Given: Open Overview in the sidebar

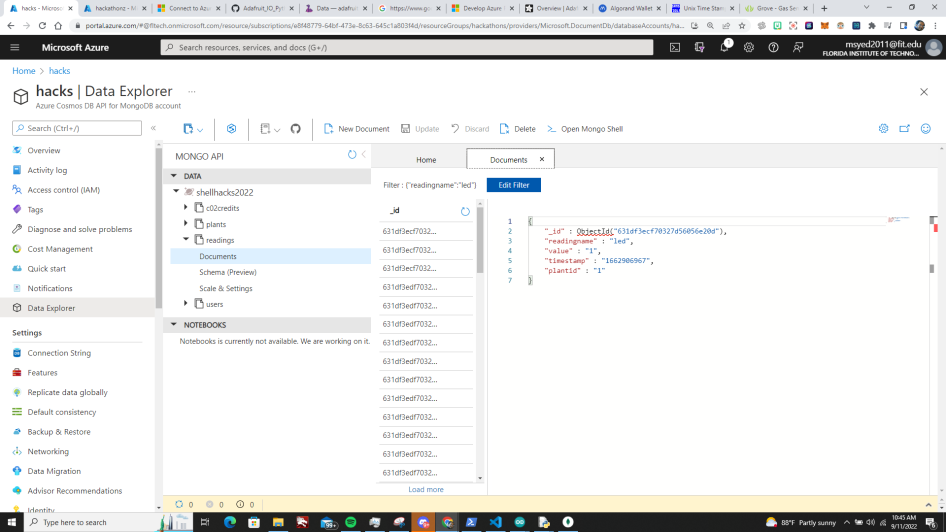Looking at the screenshot, I should 43,150.
